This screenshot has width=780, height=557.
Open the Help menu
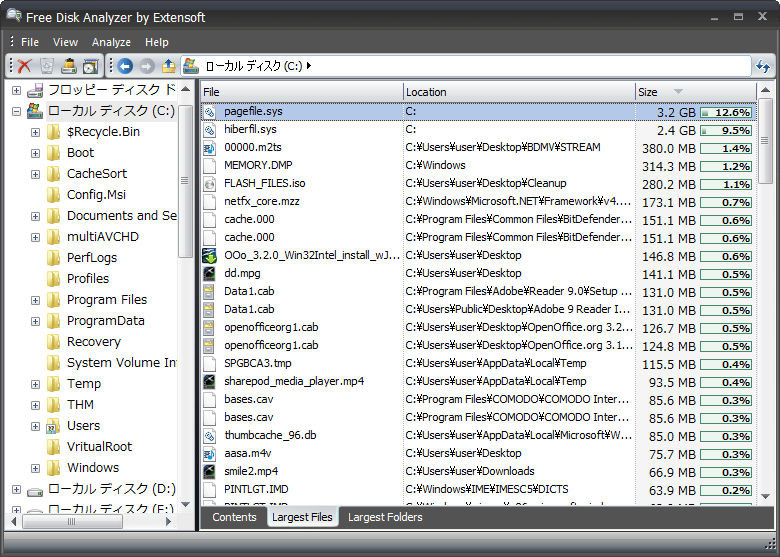click(x=157, y=42)
